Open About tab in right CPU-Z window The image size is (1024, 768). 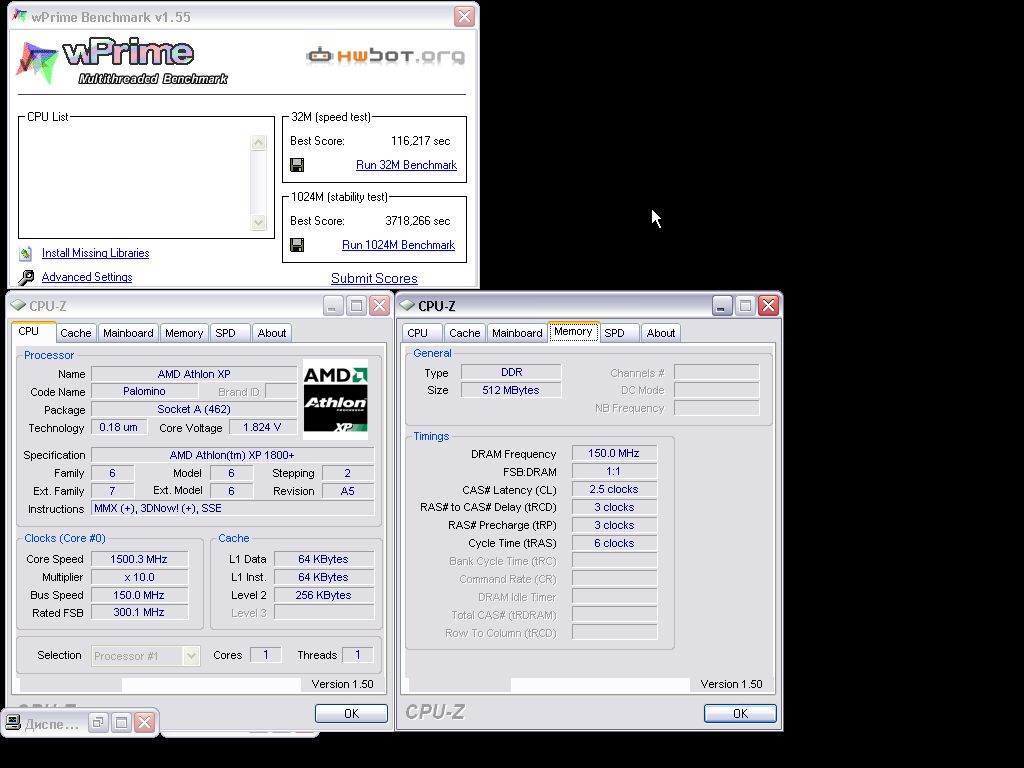[x=661, y=333]
